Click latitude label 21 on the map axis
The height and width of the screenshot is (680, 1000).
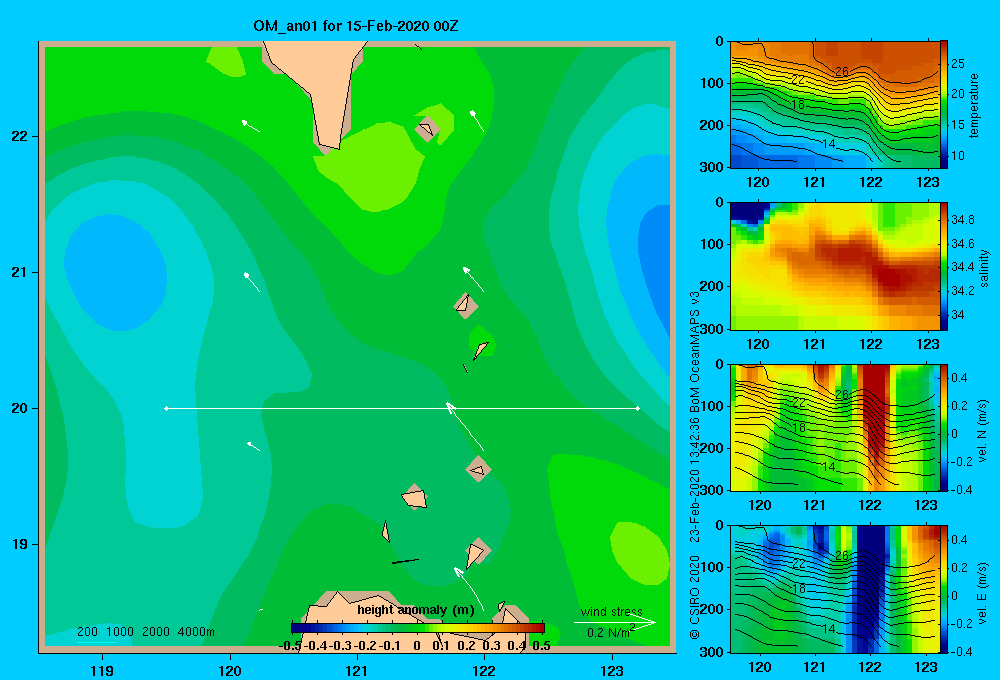(19, 272)
